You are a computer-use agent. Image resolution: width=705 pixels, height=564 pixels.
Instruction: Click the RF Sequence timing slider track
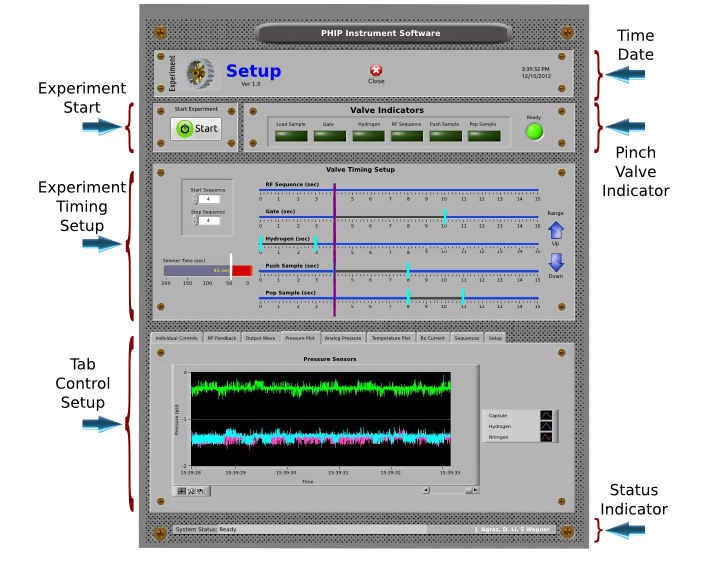point(399,190)
